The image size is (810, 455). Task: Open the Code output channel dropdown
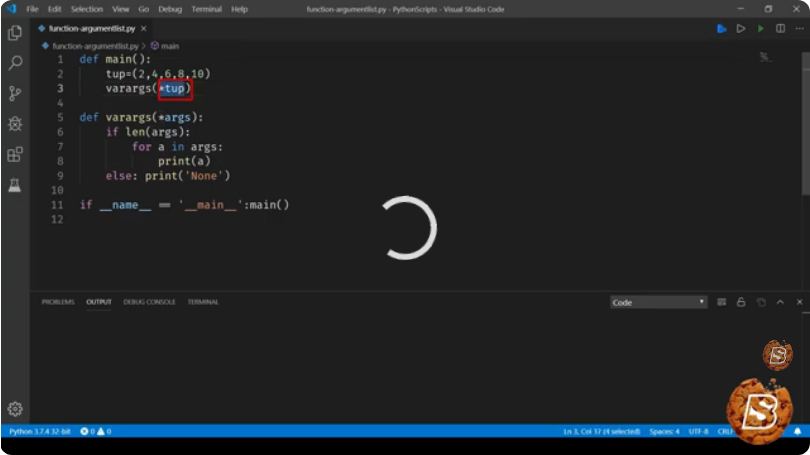click(x=658, y=302)
